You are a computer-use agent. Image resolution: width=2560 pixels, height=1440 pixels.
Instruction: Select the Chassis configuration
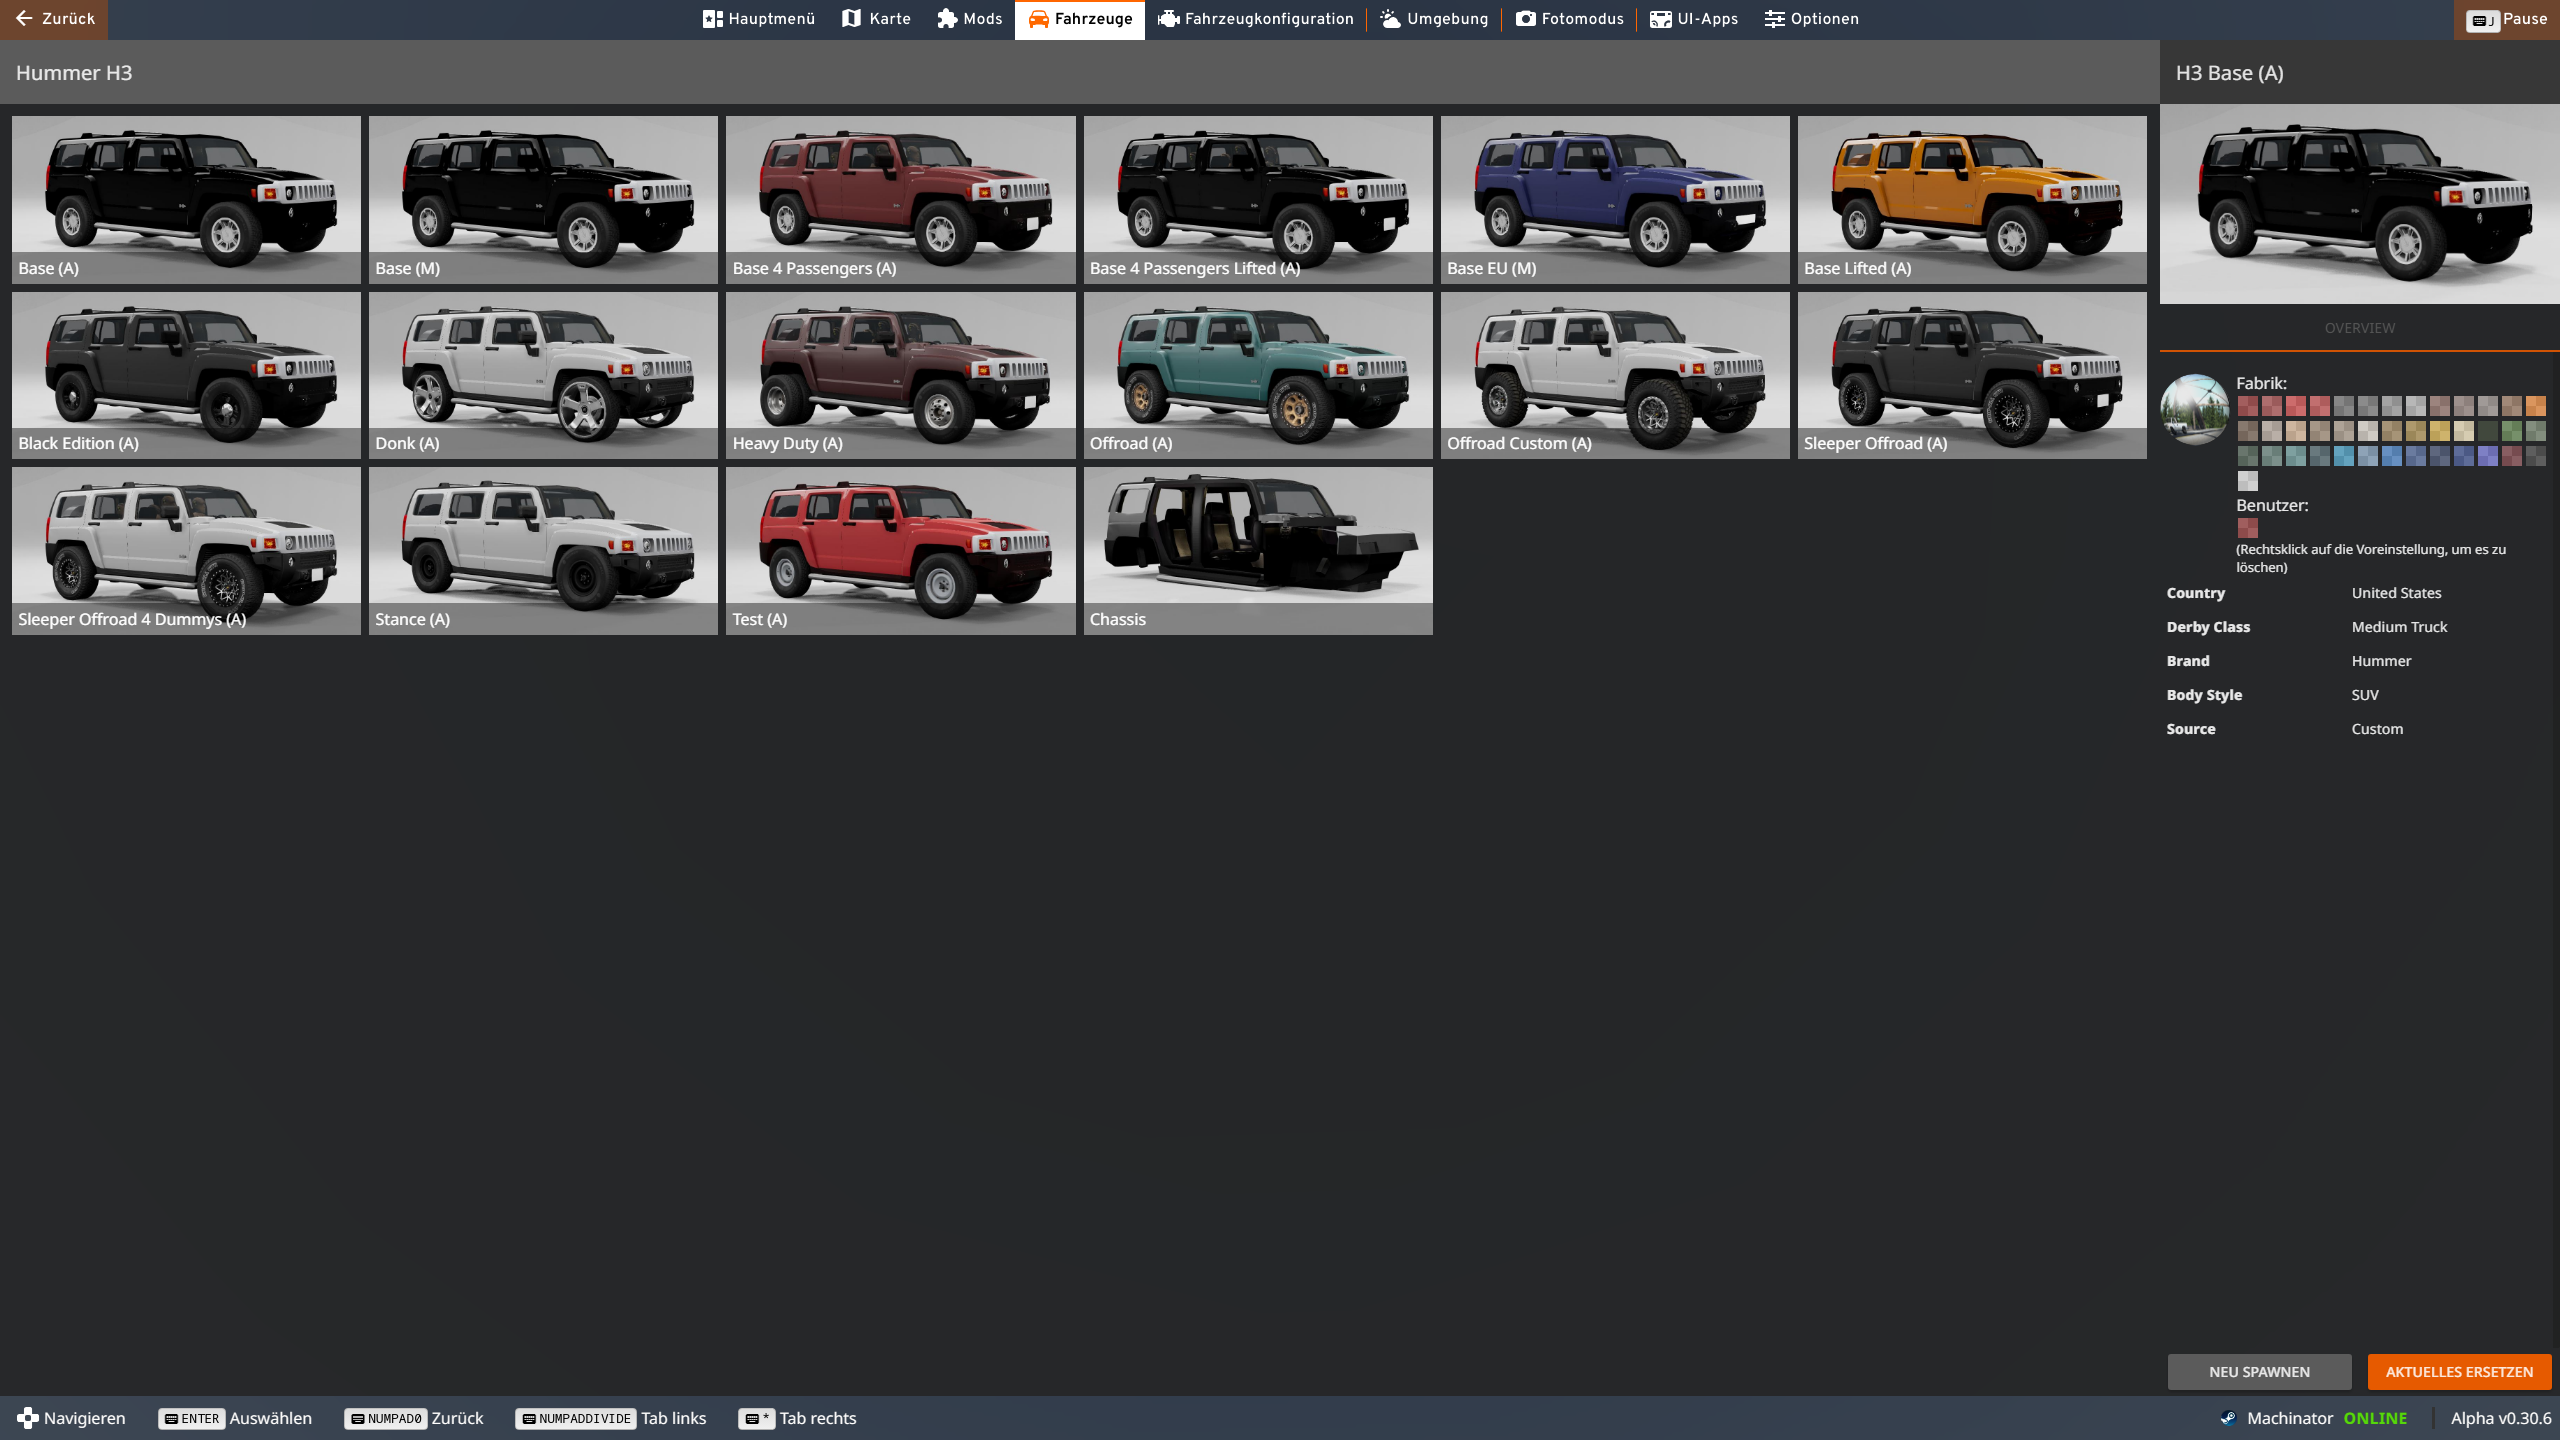pyautogui.click(x=1258, y=551)
